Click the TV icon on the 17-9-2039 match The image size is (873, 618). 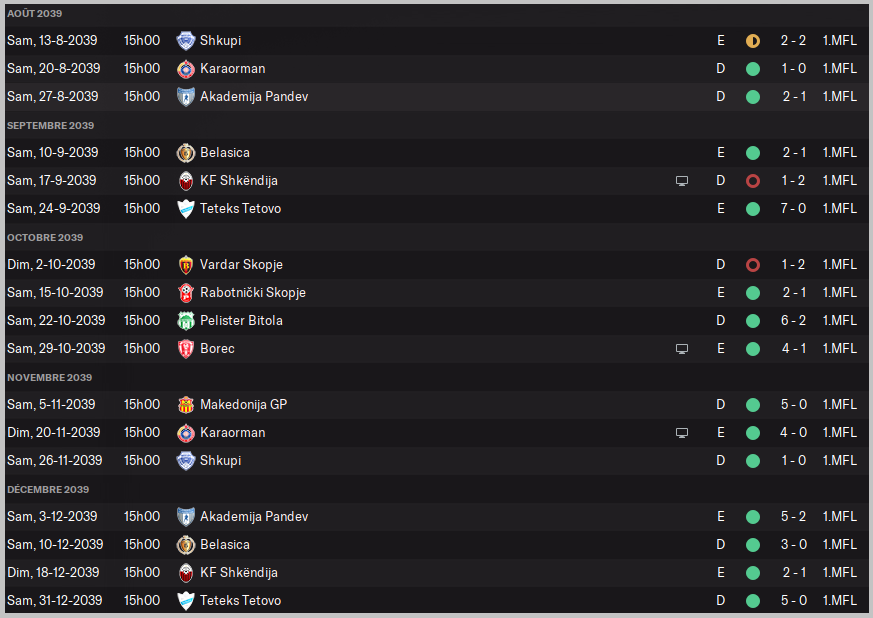click(x=682, y=181)
